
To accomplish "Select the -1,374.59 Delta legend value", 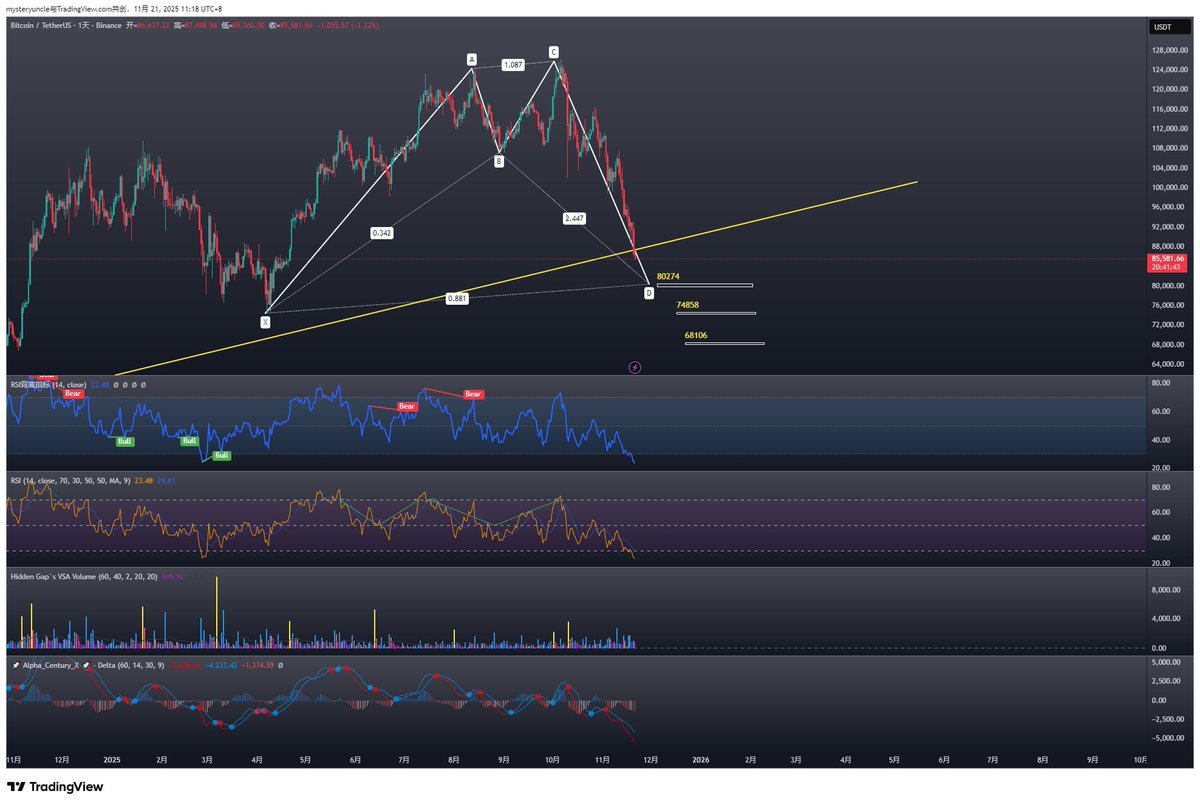I will pyautogui.click(x=259, y=664).
